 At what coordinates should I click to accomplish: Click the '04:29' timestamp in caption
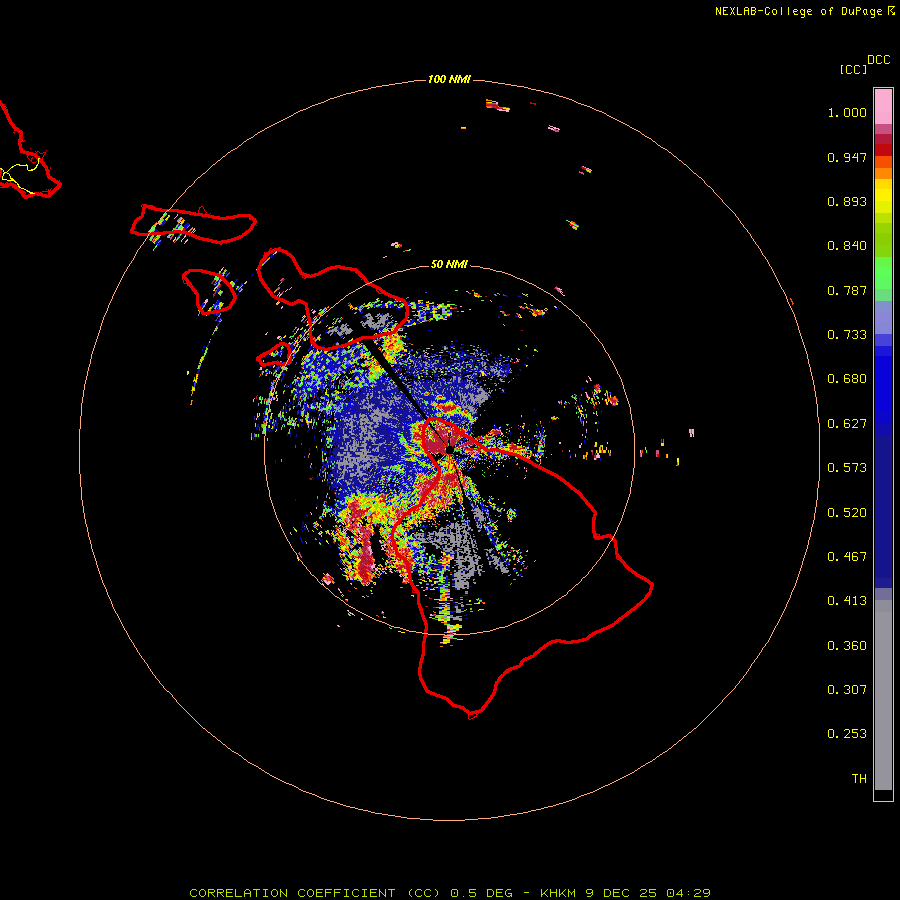pos(688,893)
